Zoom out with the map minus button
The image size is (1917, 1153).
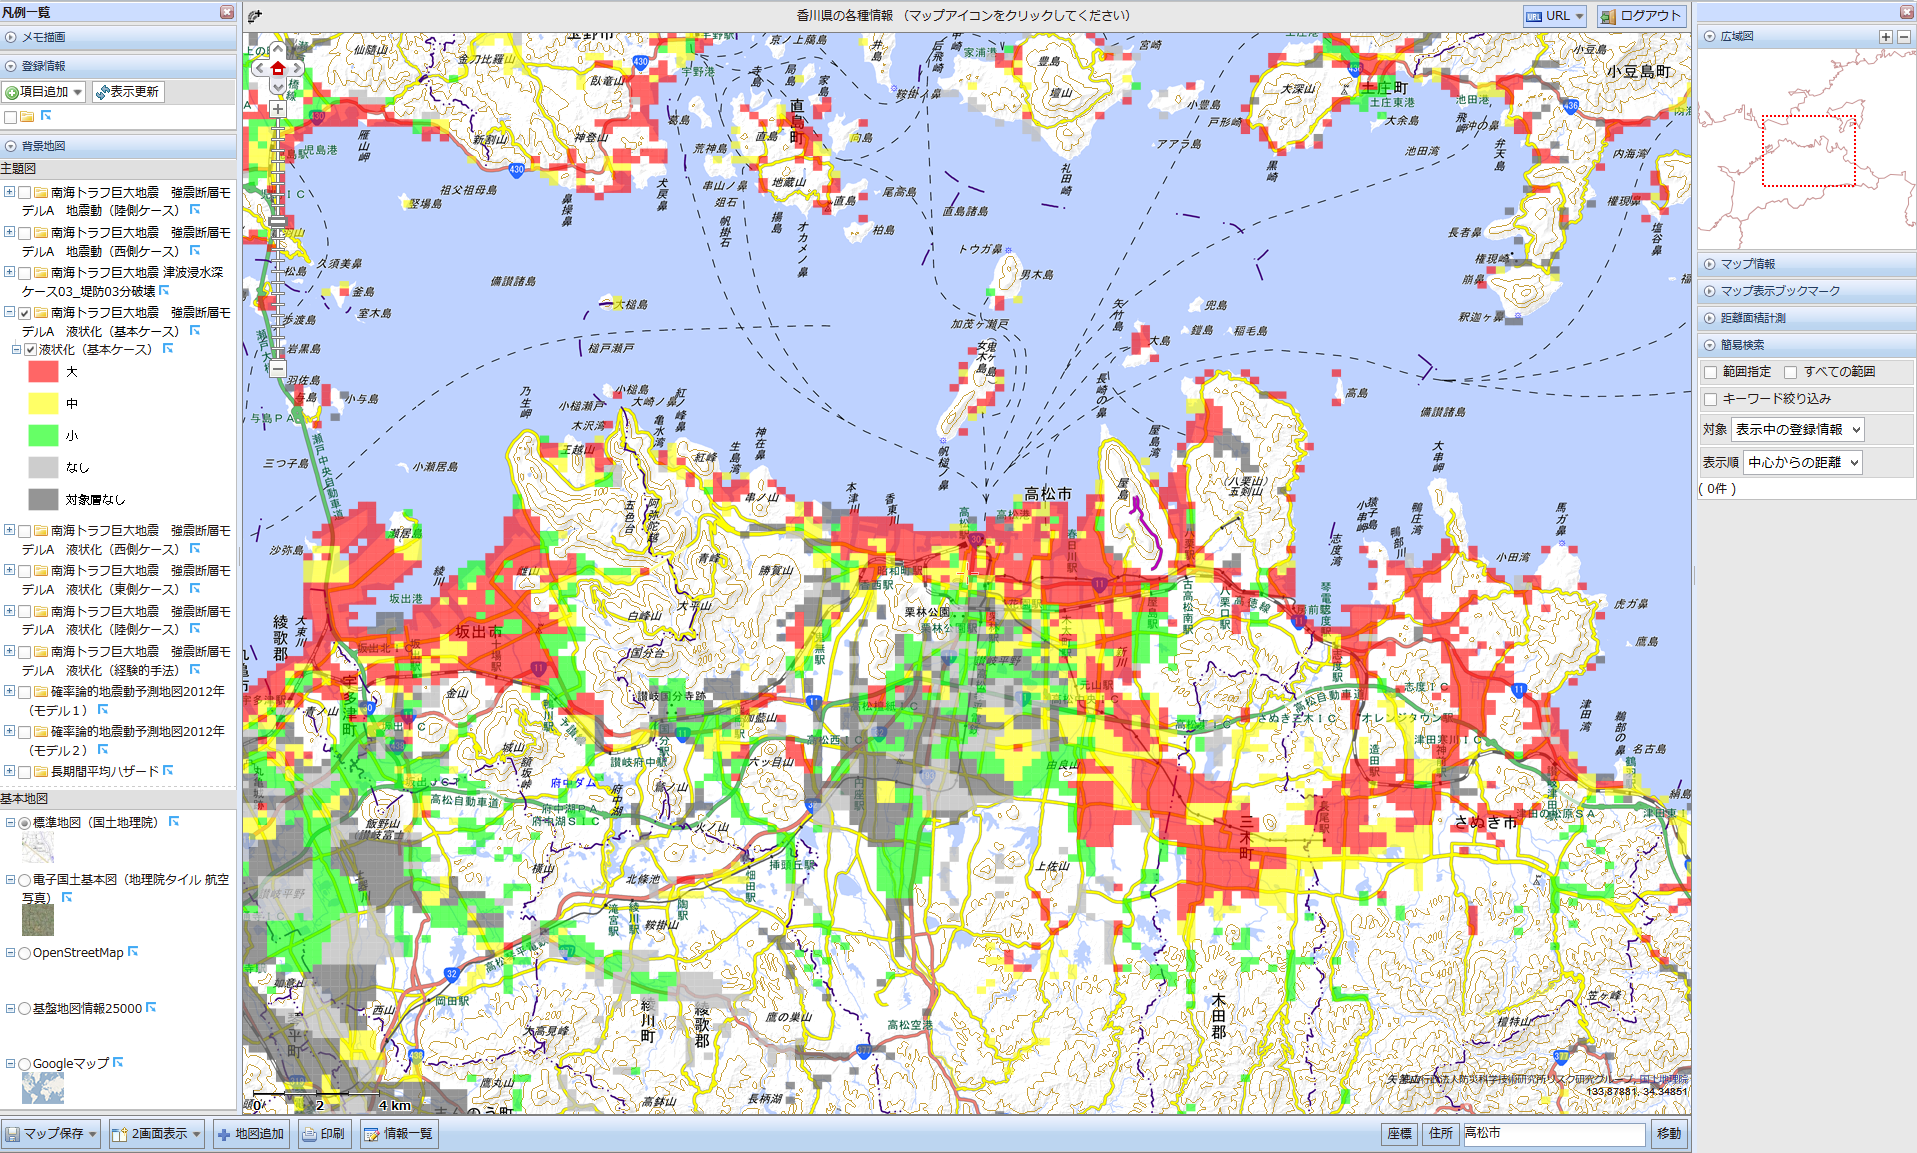click(x=278, y=368)
